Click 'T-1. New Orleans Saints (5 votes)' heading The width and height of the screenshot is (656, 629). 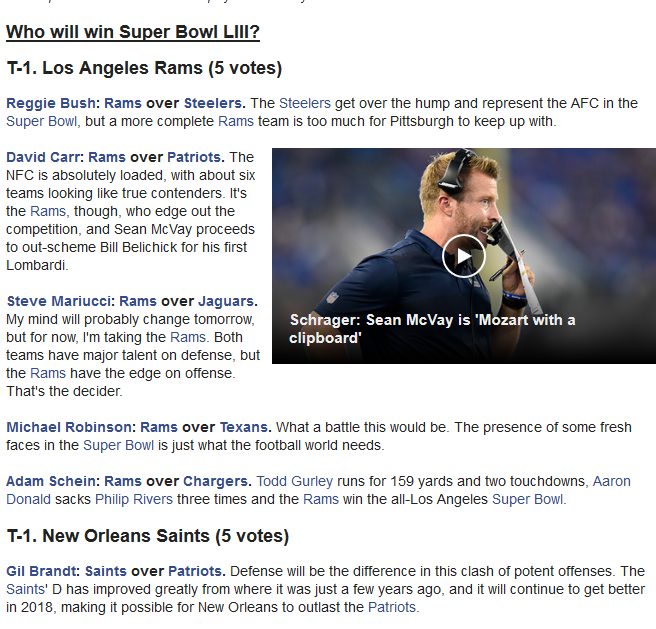coord(148,536)
